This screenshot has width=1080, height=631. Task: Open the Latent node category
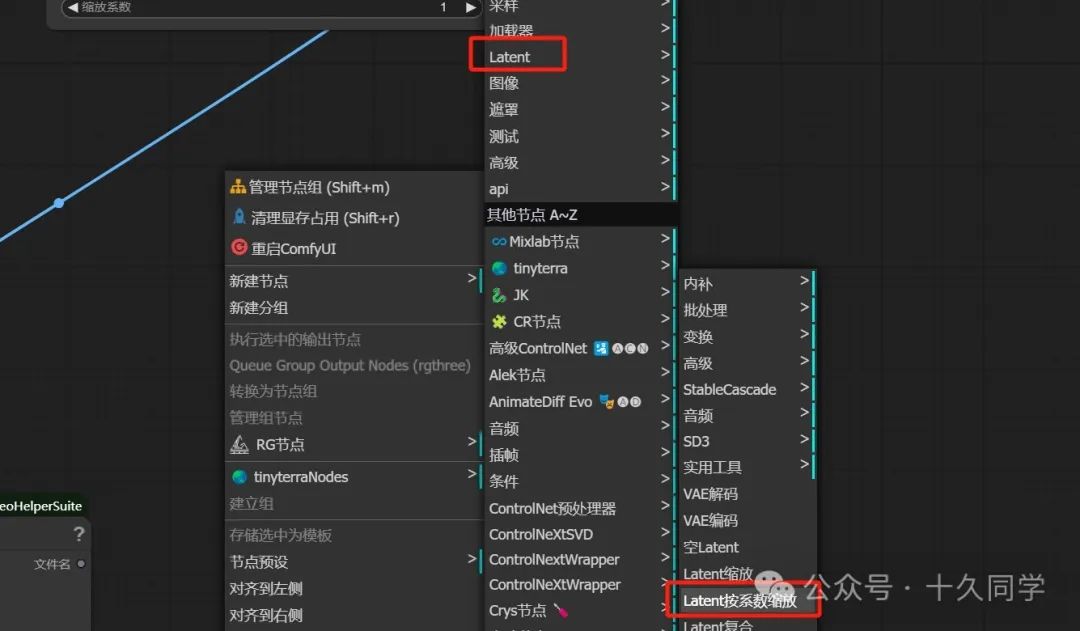point(580,56)
